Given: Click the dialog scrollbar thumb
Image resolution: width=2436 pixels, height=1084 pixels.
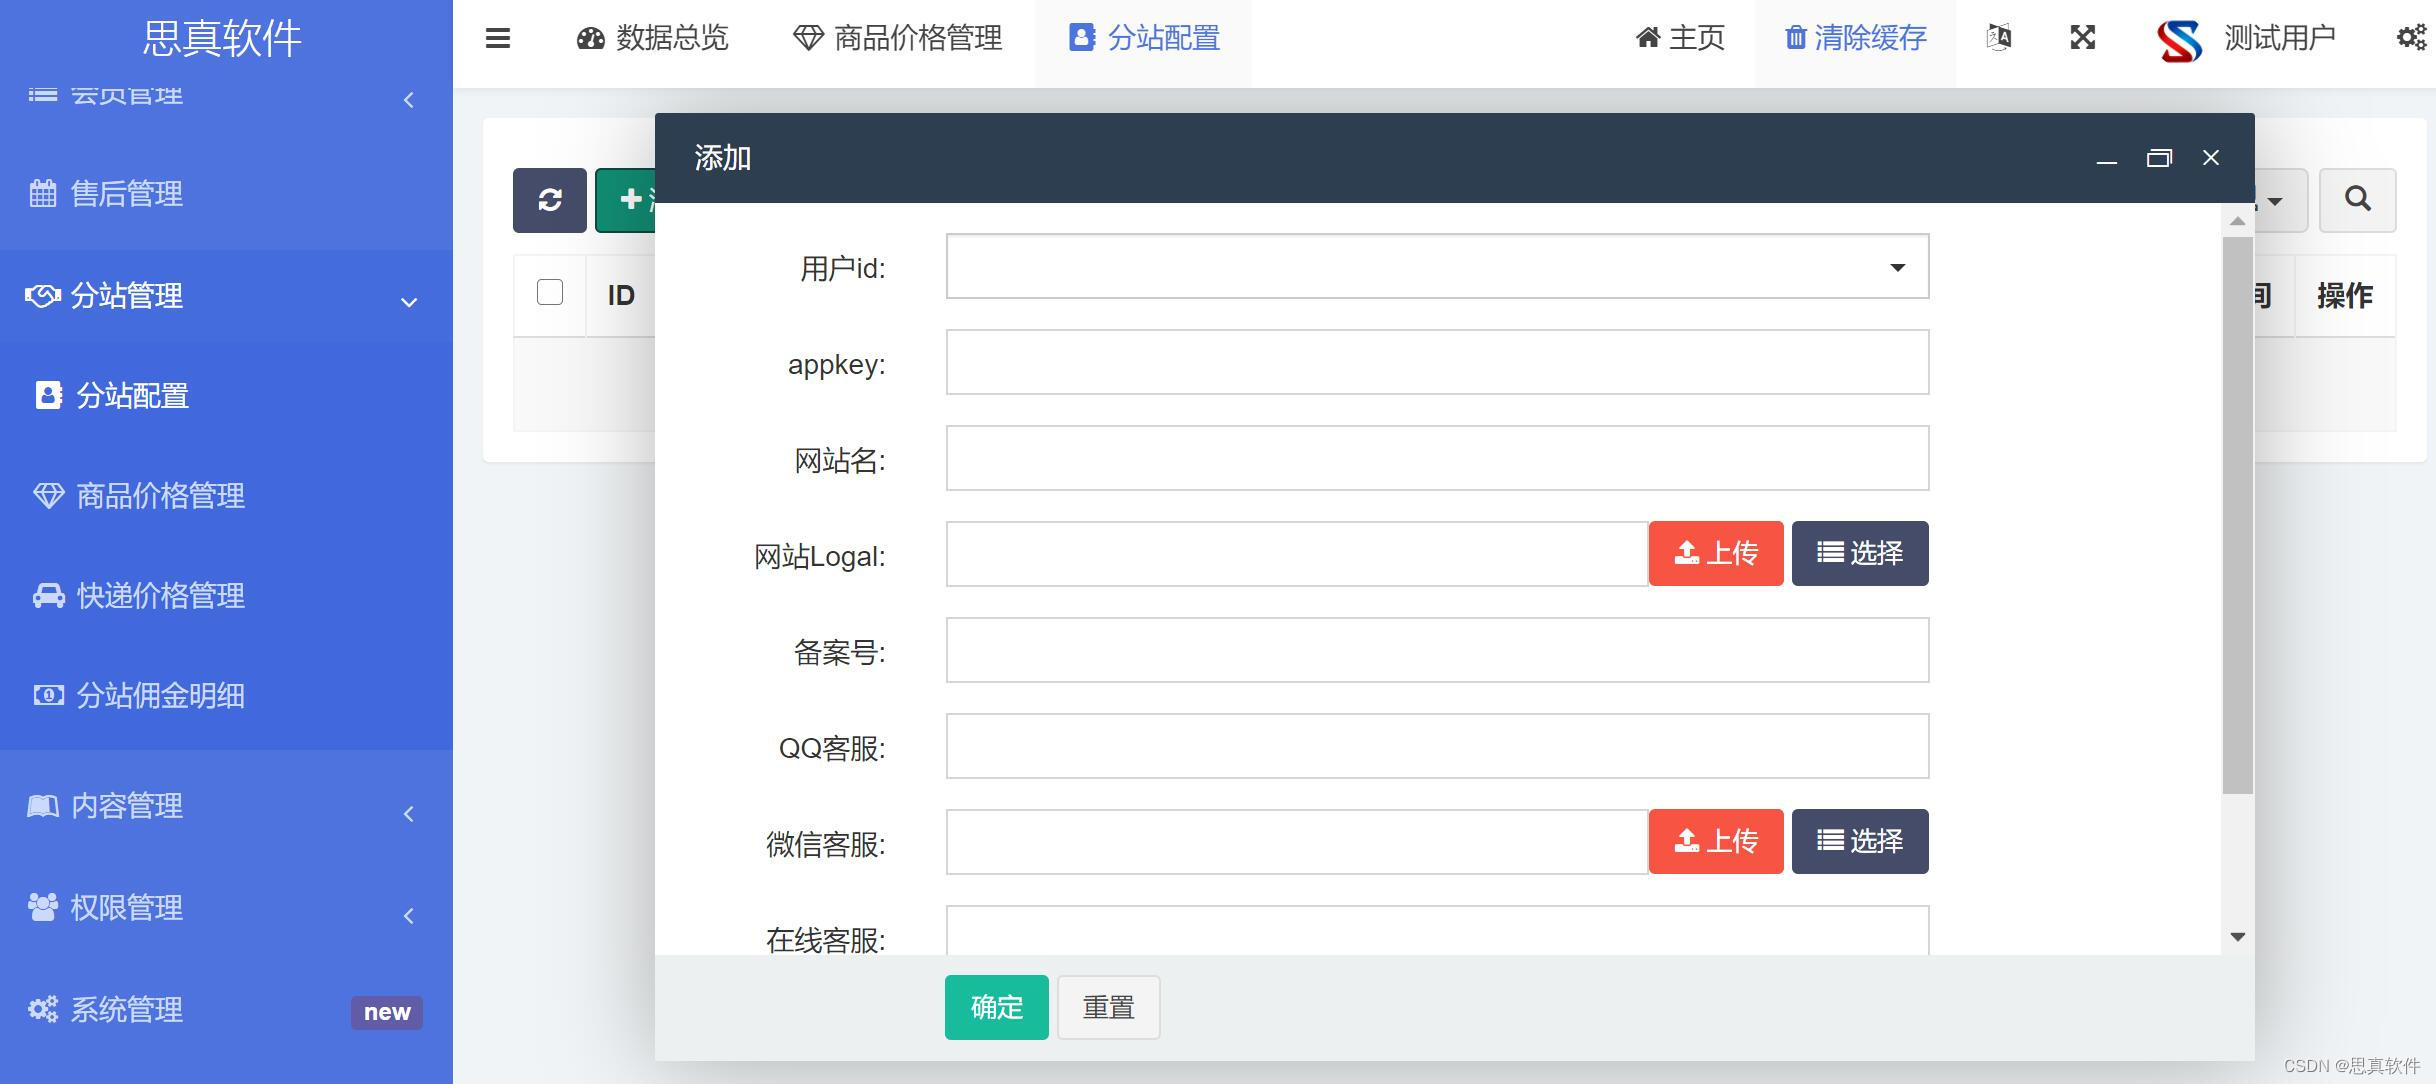Looking at the screenshot, I should coord(2238,515).
